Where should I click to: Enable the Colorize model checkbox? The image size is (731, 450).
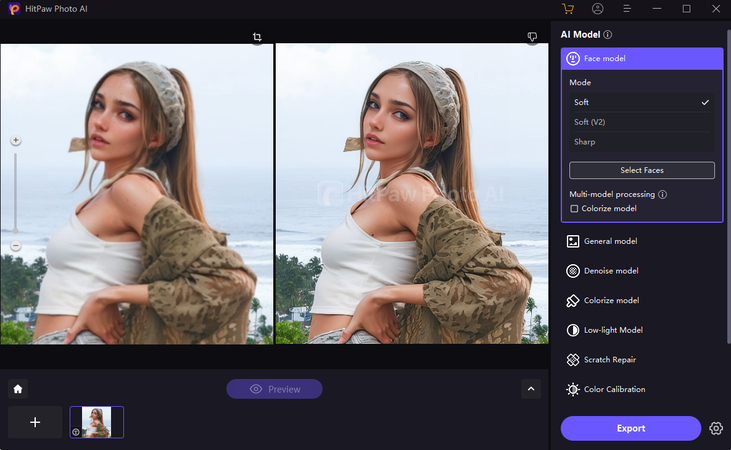tap(574, 208)
